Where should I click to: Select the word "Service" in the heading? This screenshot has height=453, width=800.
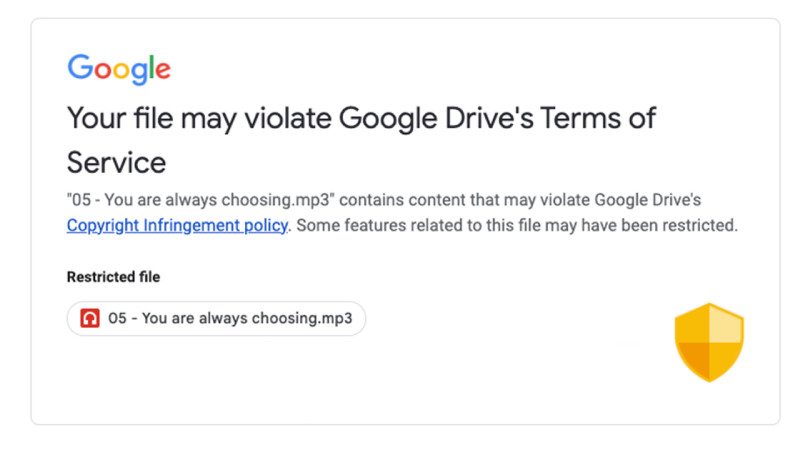[x=116, y=161]
